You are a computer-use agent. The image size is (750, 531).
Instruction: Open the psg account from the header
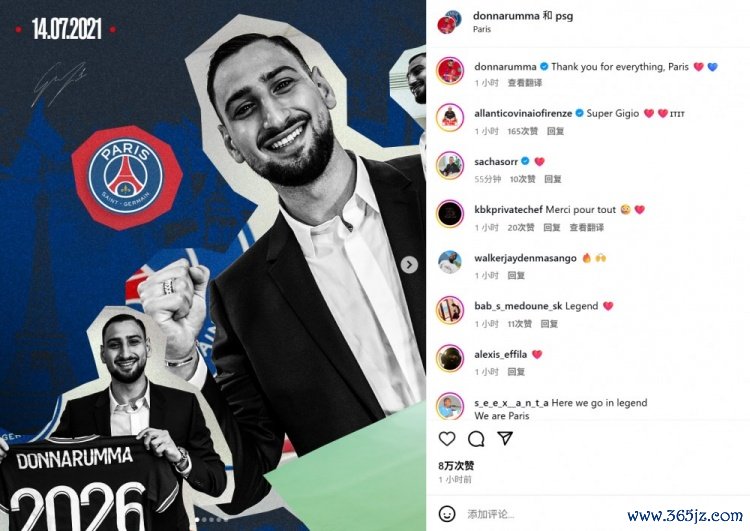564,16
